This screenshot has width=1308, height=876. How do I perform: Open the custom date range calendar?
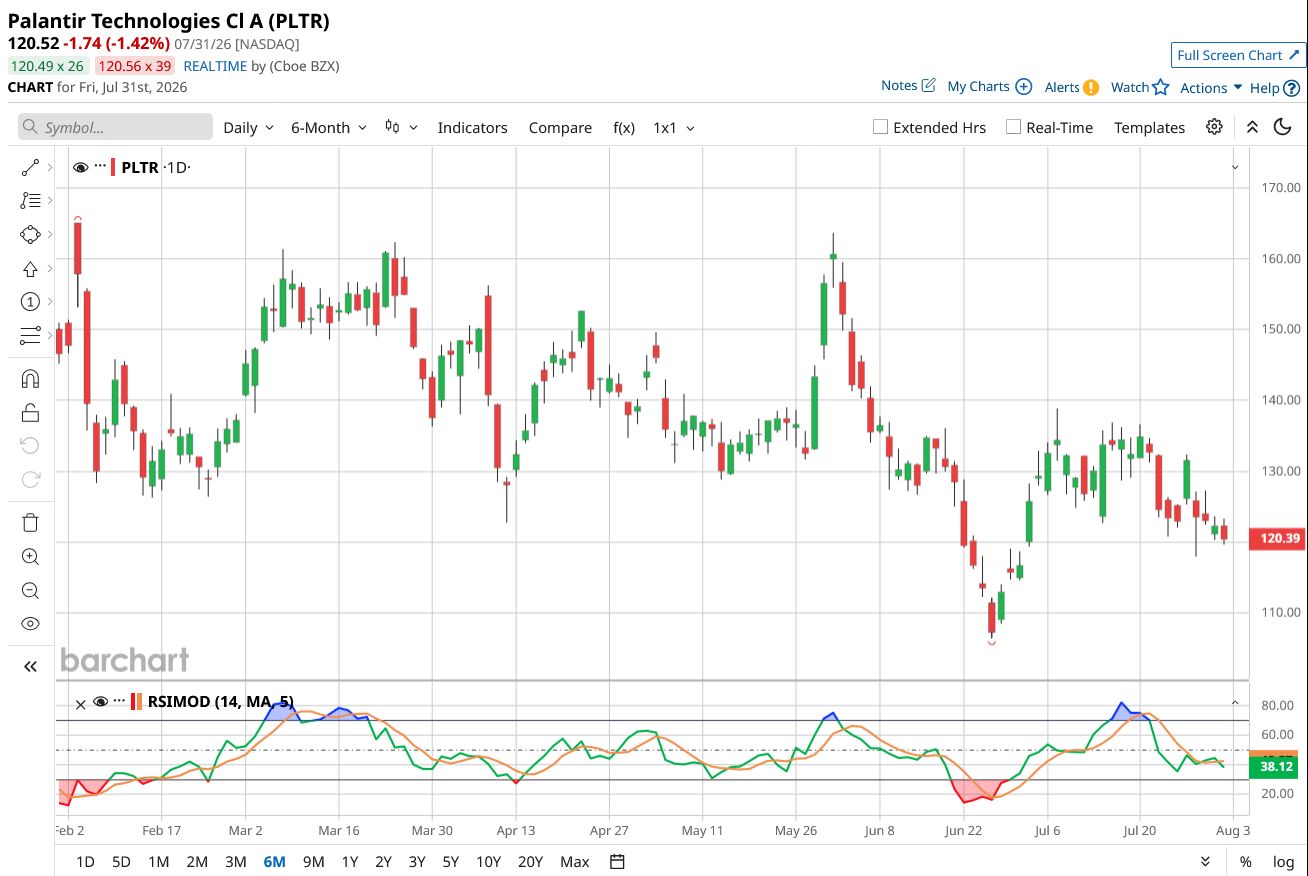point(617,862)
